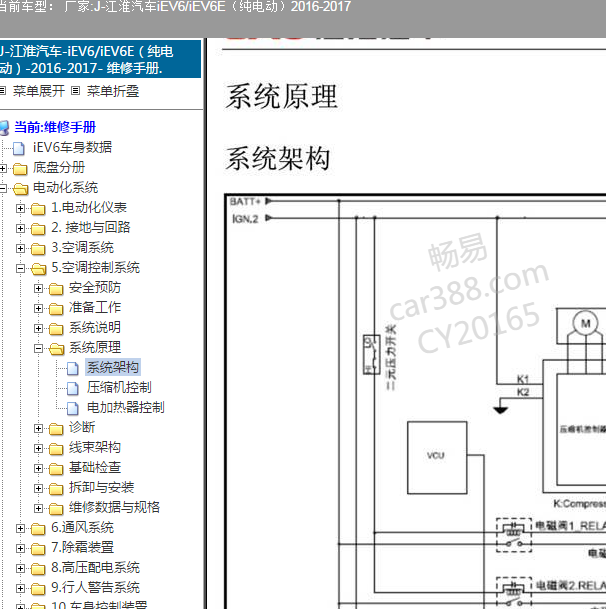Click the folder icon for 底盘分册
The image size is (606, 609).
pos(20,169)
